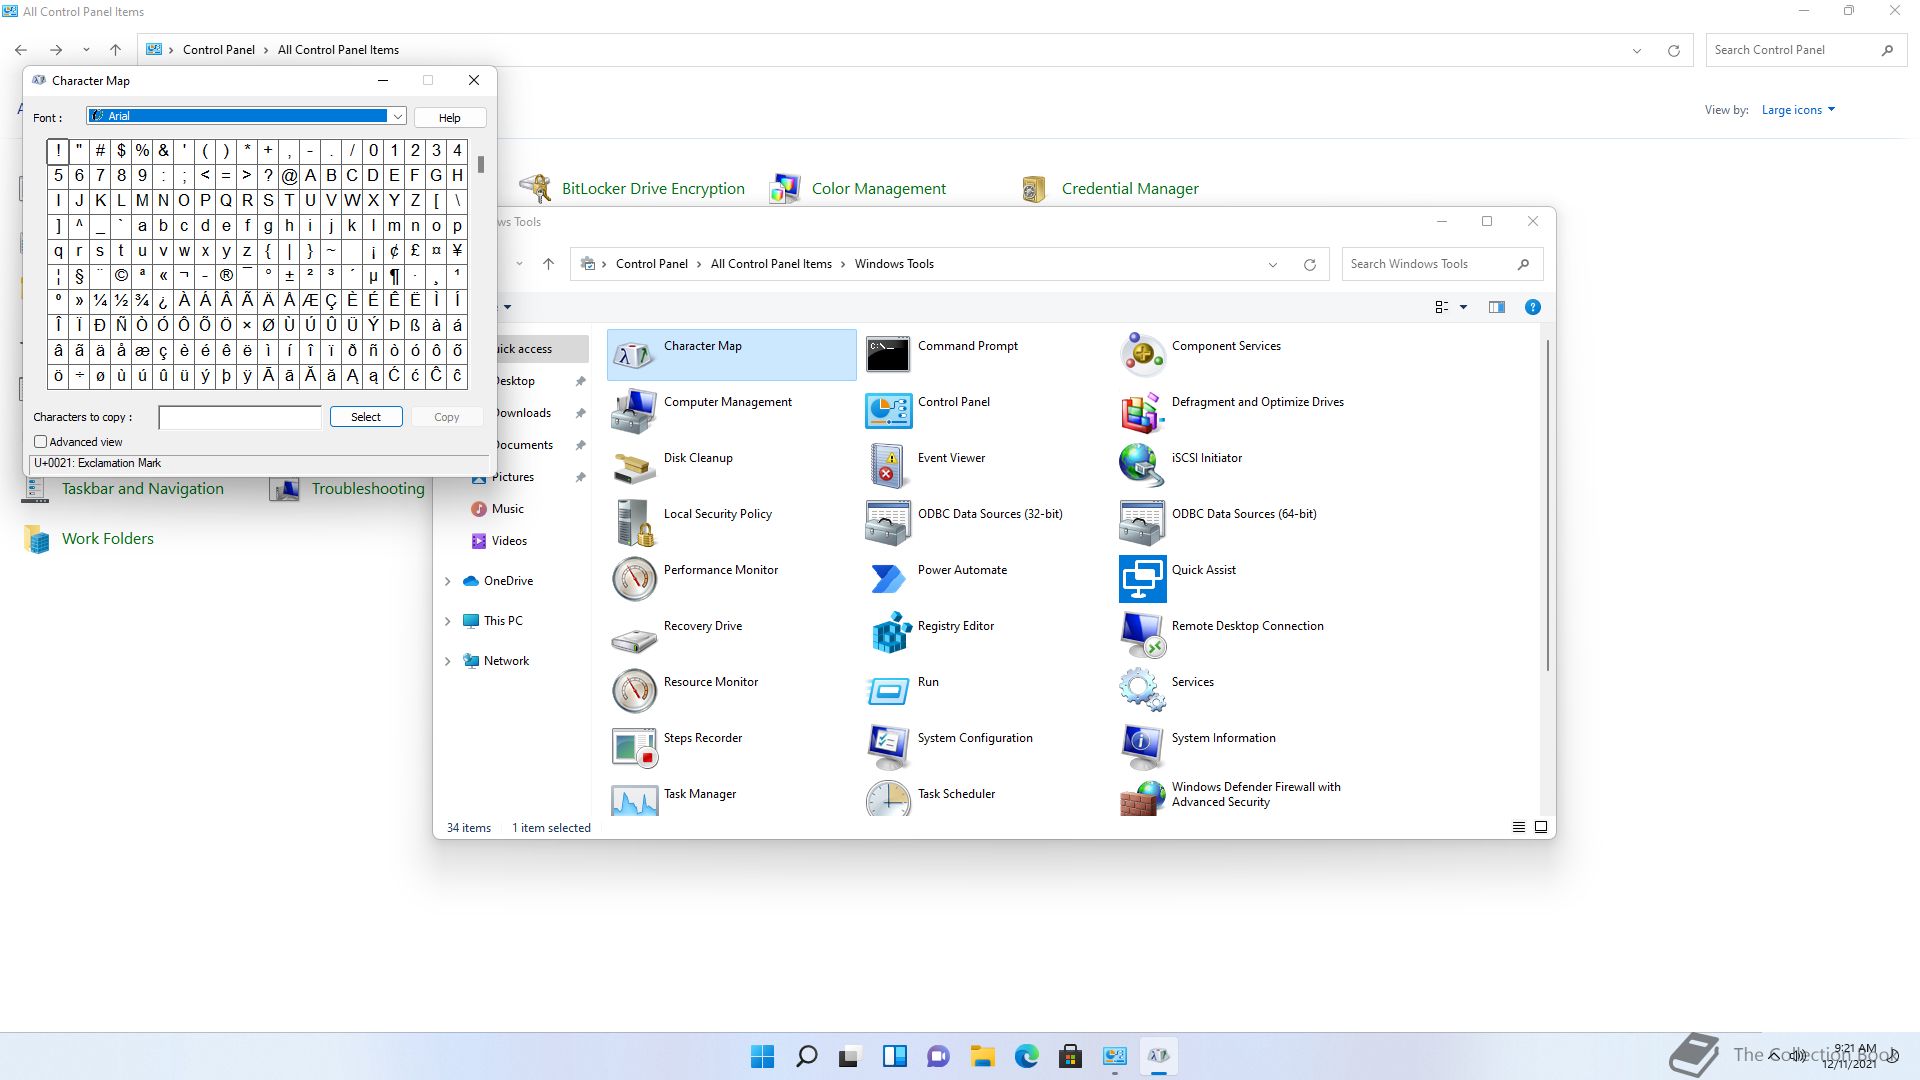Click Windows Tools vertical scrollbar
Screen dimensions: 1920x1080
point(1547,505)
